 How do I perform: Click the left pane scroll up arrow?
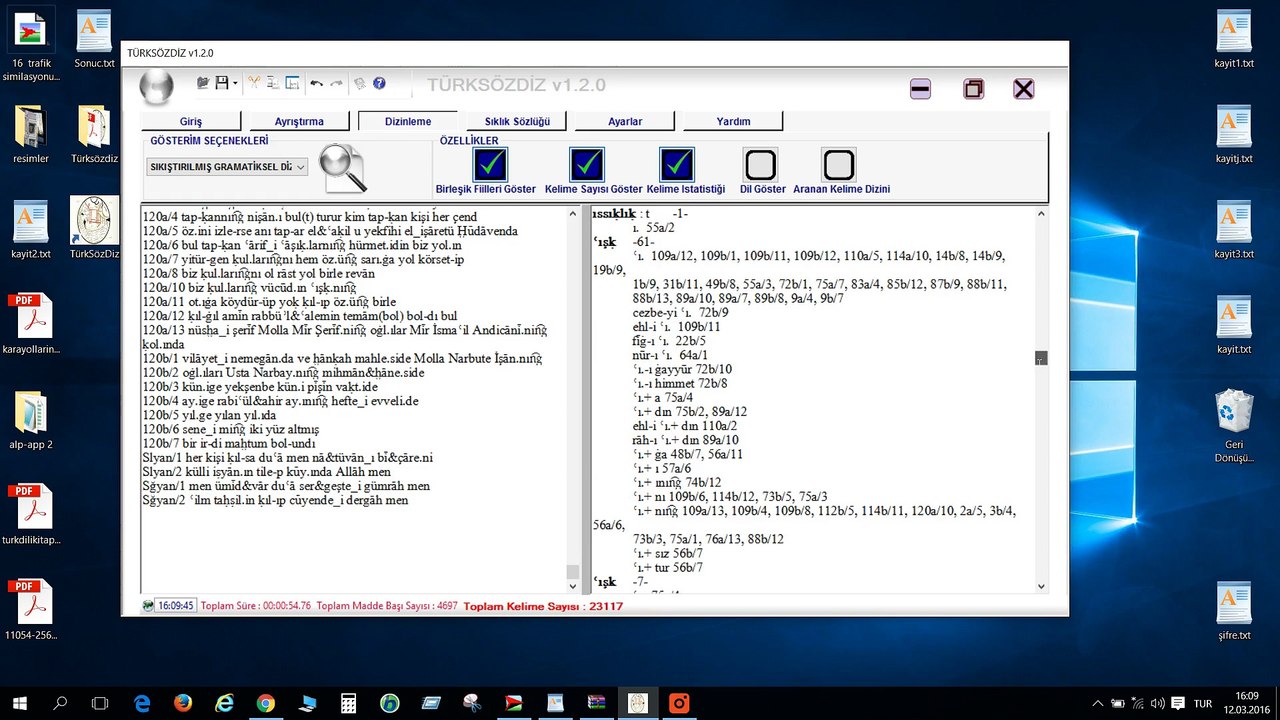(573, 213)
